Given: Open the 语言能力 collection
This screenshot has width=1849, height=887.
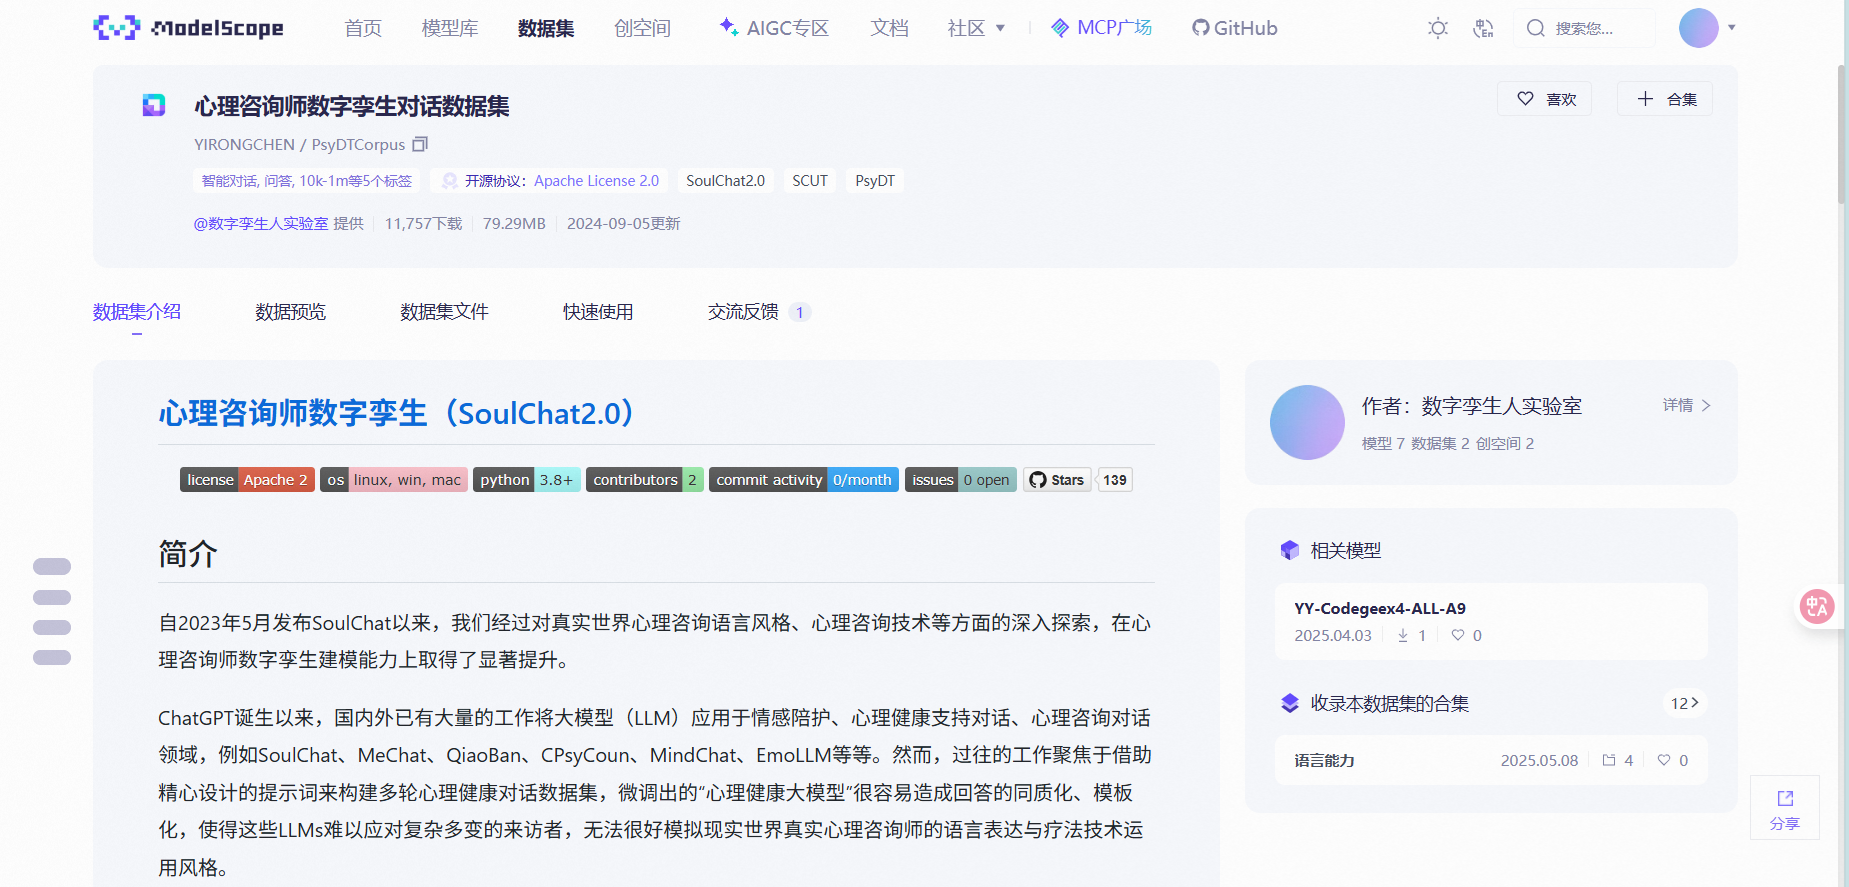Looking at the screenshot, I should 1491,760.
